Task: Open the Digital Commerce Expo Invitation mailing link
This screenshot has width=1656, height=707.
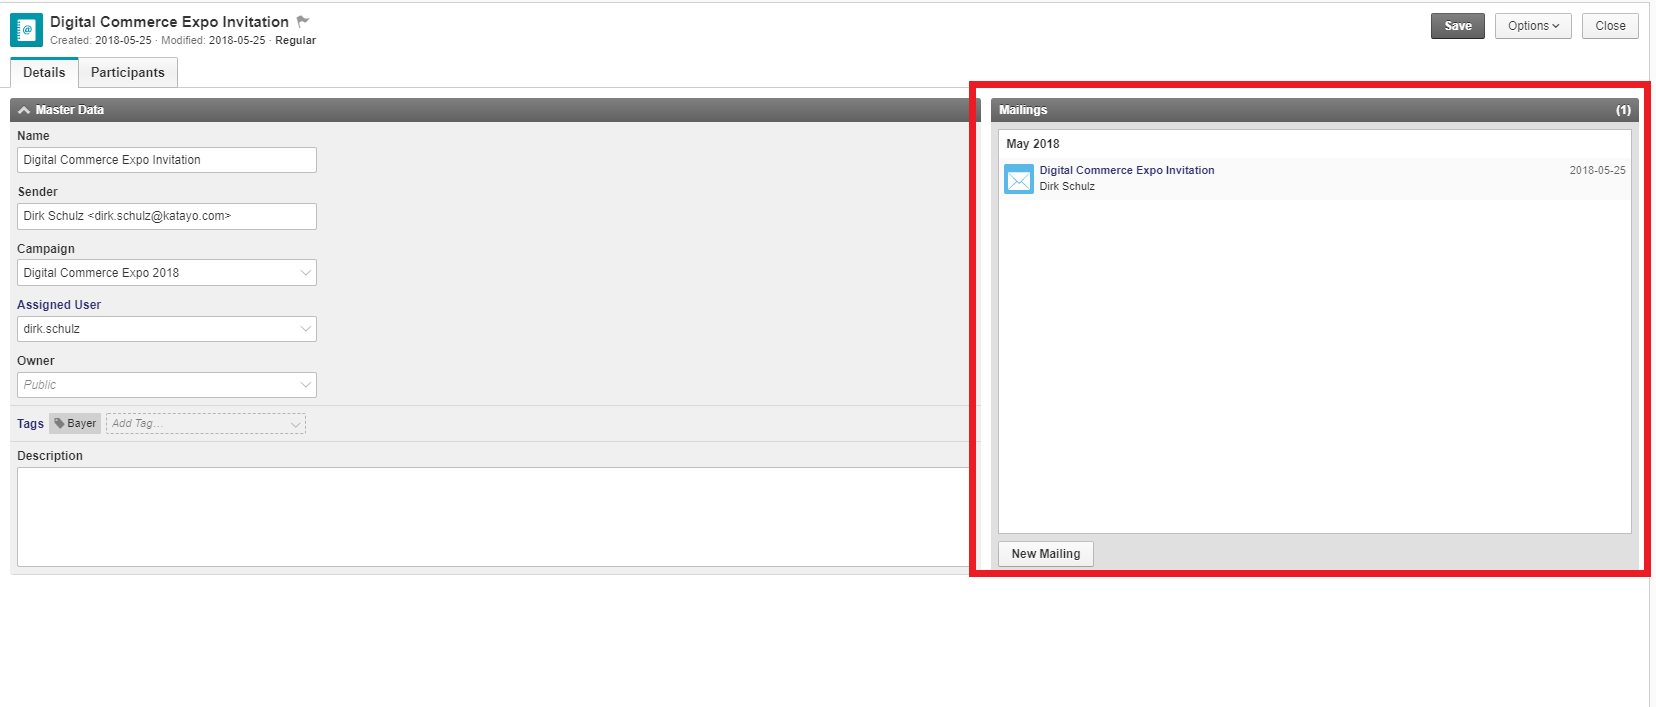Action: [x=1126, y=170]
